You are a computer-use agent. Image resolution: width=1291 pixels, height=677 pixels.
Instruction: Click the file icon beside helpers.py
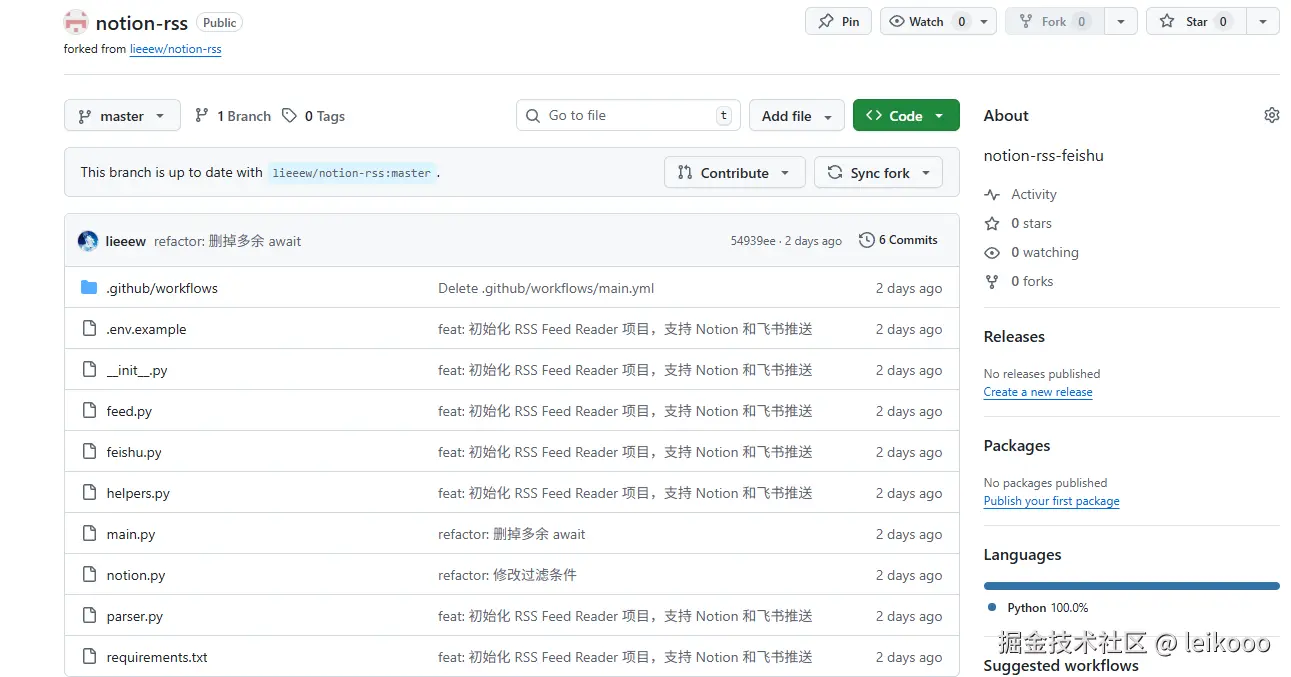point(89,493)
